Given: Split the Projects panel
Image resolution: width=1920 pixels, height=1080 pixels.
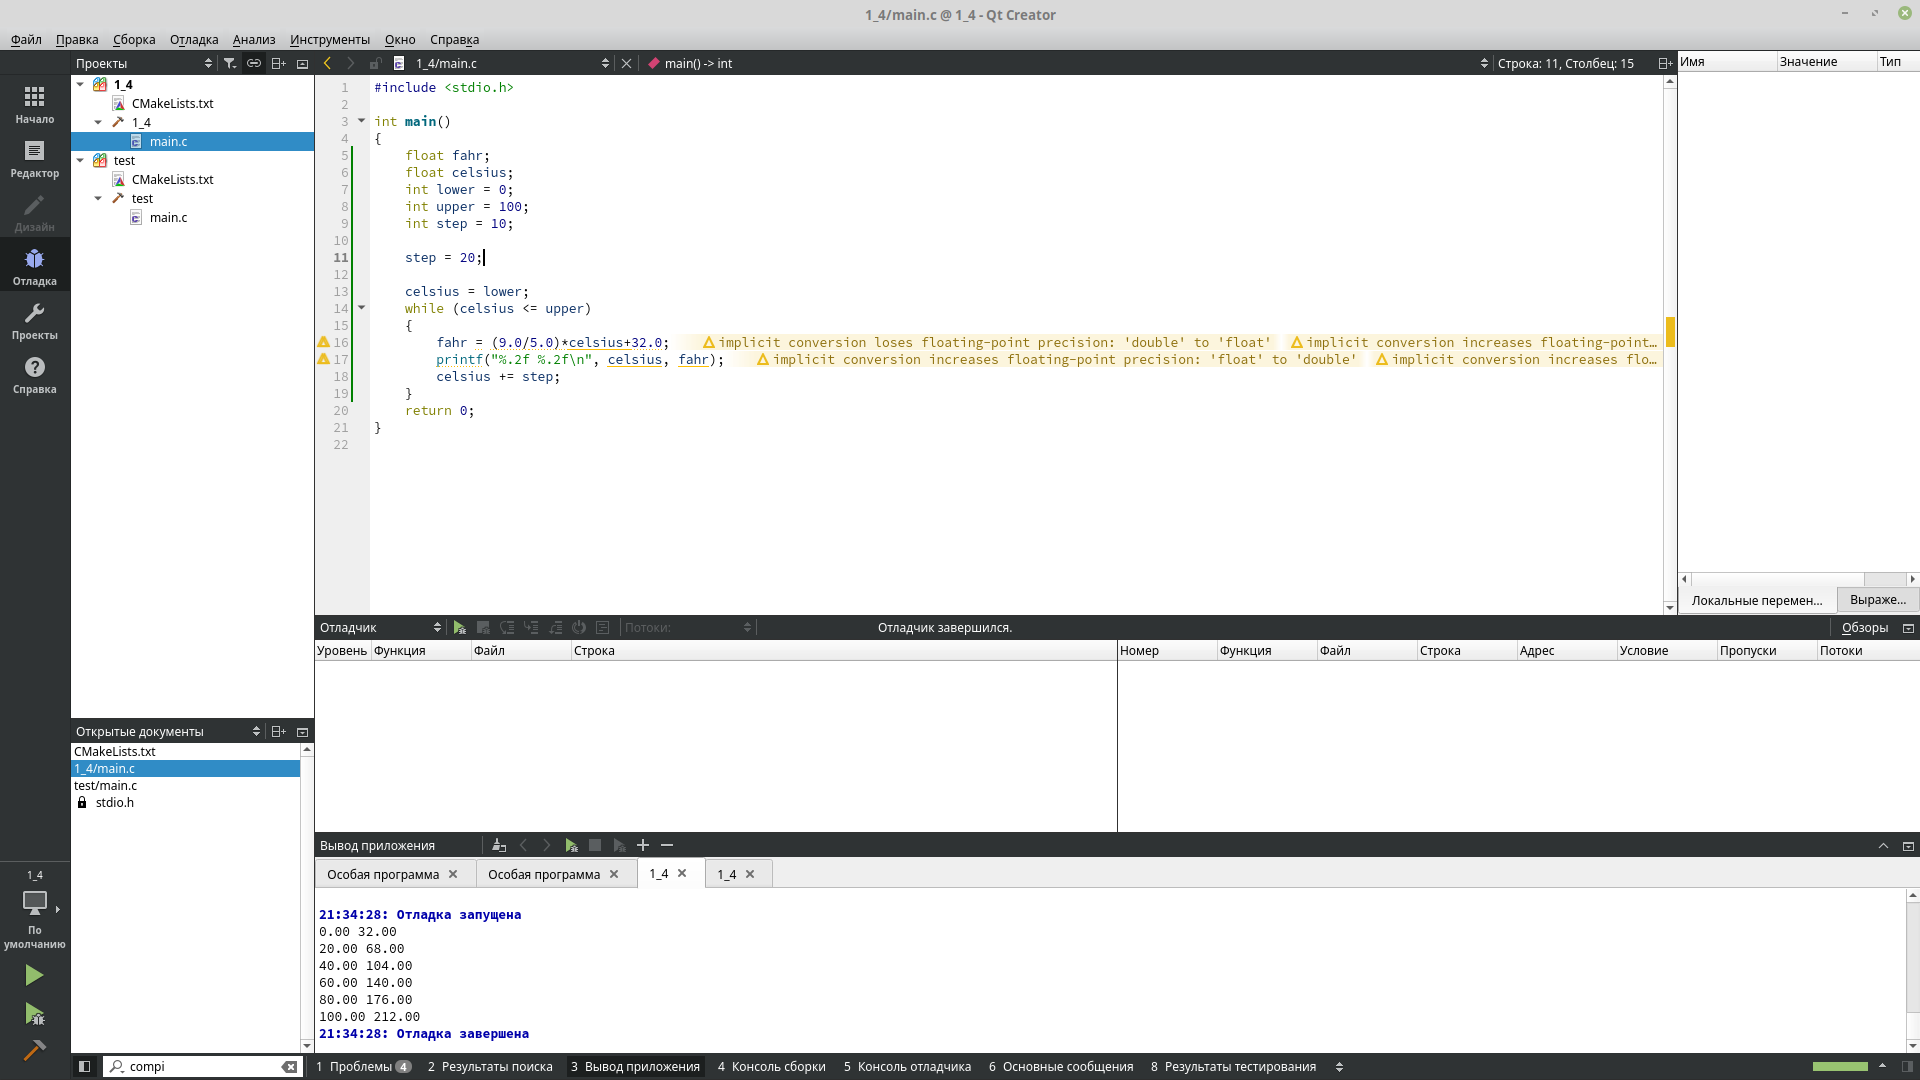Looking at the screenshot, I should (279, 63).
